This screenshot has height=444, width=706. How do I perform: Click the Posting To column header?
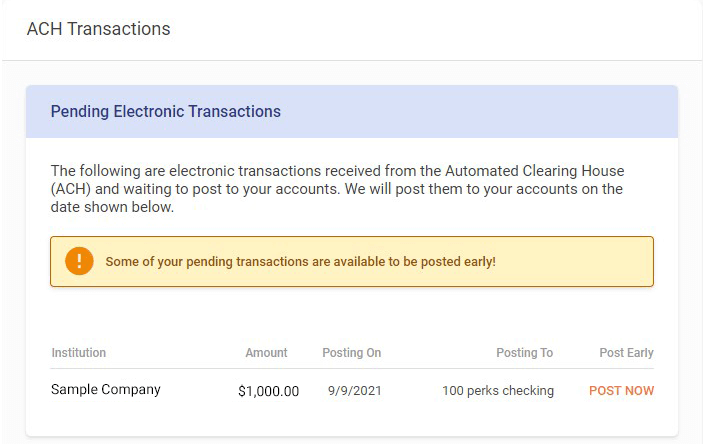[x=524, y=353]
